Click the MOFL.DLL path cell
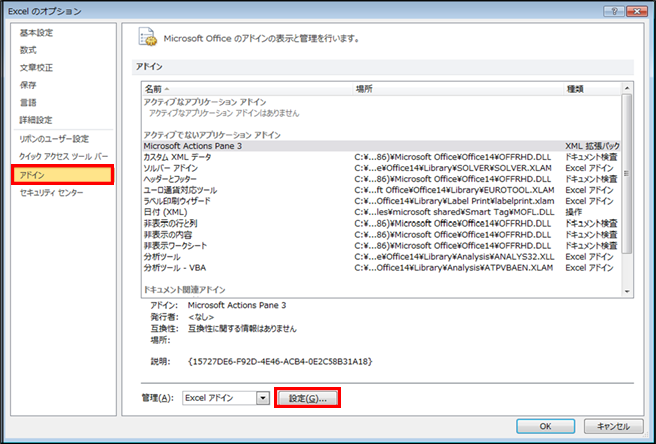 pyautogui.click(x=454, y=213)
